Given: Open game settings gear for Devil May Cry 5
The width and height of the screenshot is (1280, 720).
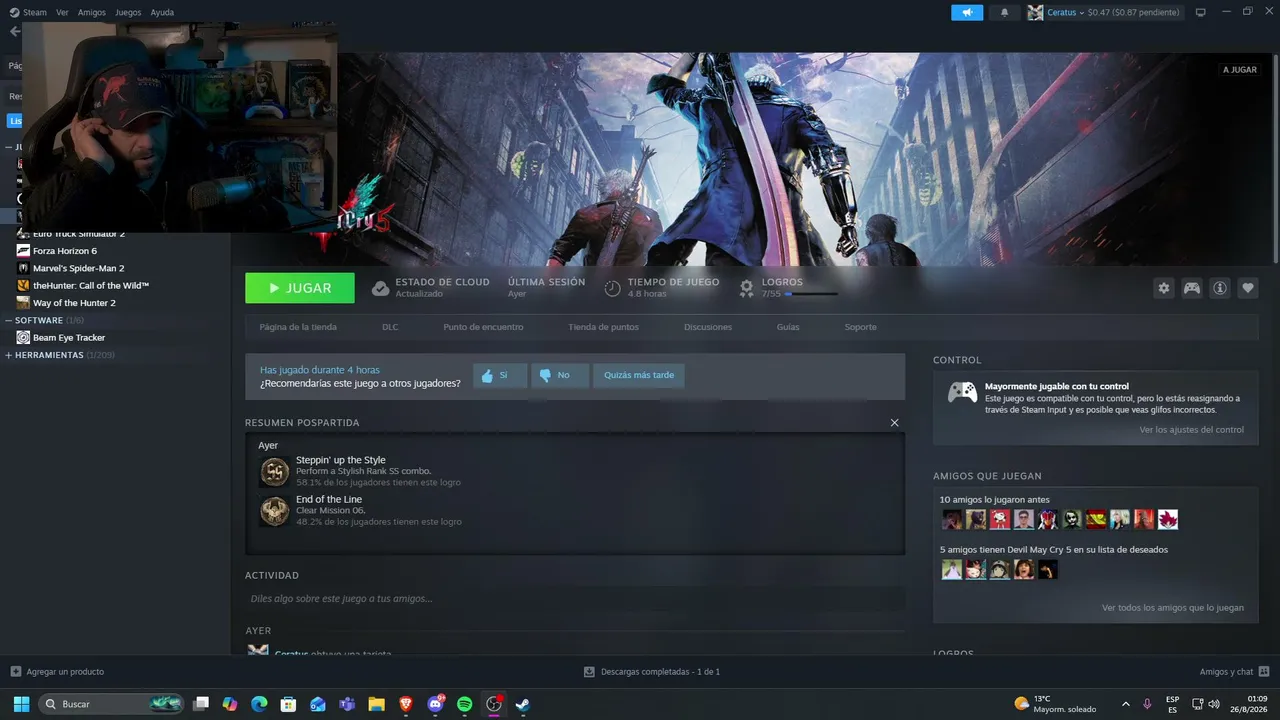Looking at the screenshot, I should 1163,288.
